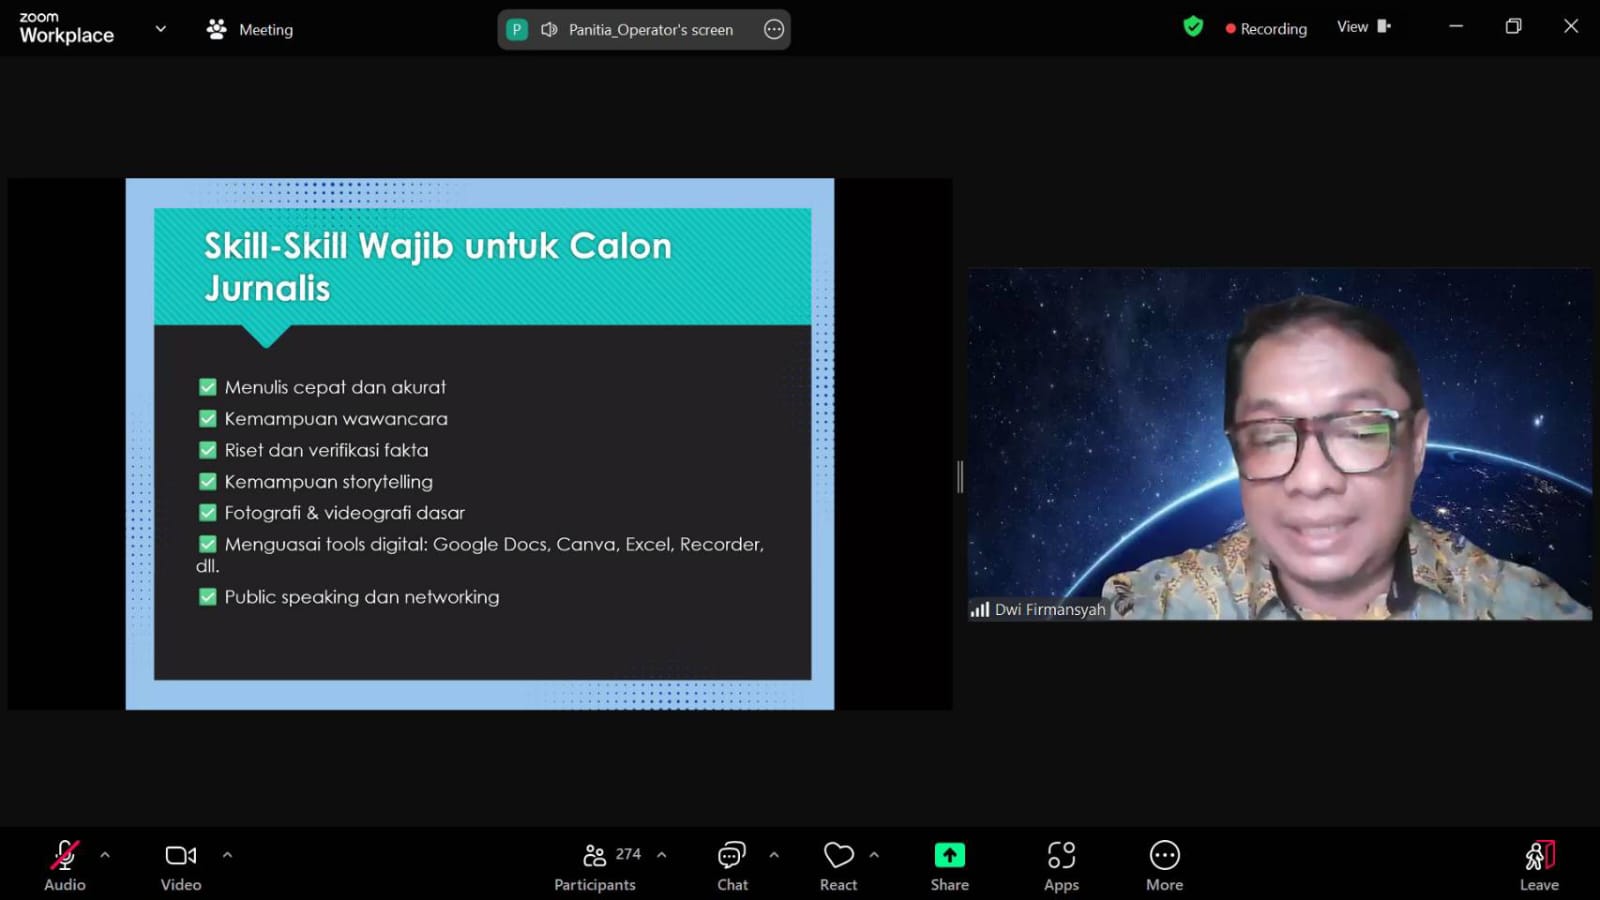The image size is (1600, 900).
Task: Click text 'Fotografi & videografi dasar'
Action: pos(345,513)
